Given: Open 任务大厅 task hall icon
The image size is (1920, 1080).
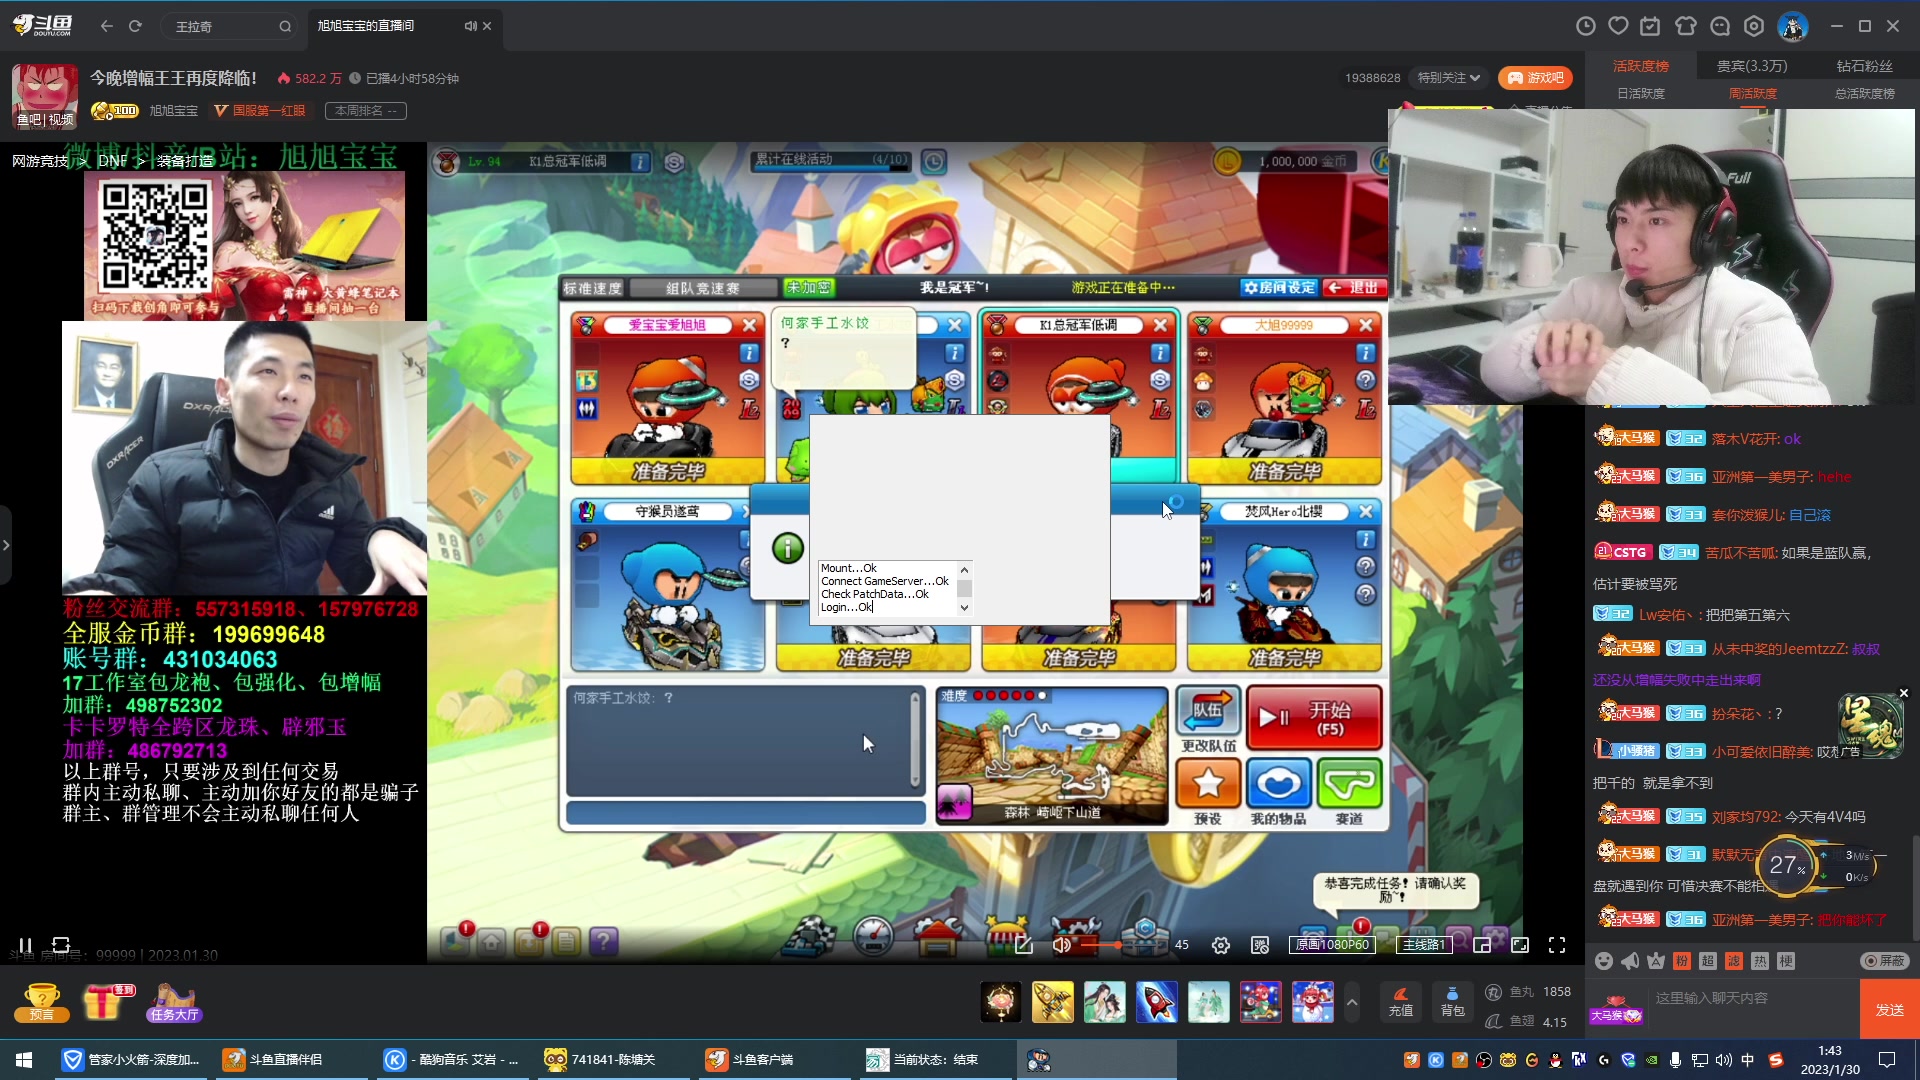Looking at the screenshot, I should (174, 1002).
